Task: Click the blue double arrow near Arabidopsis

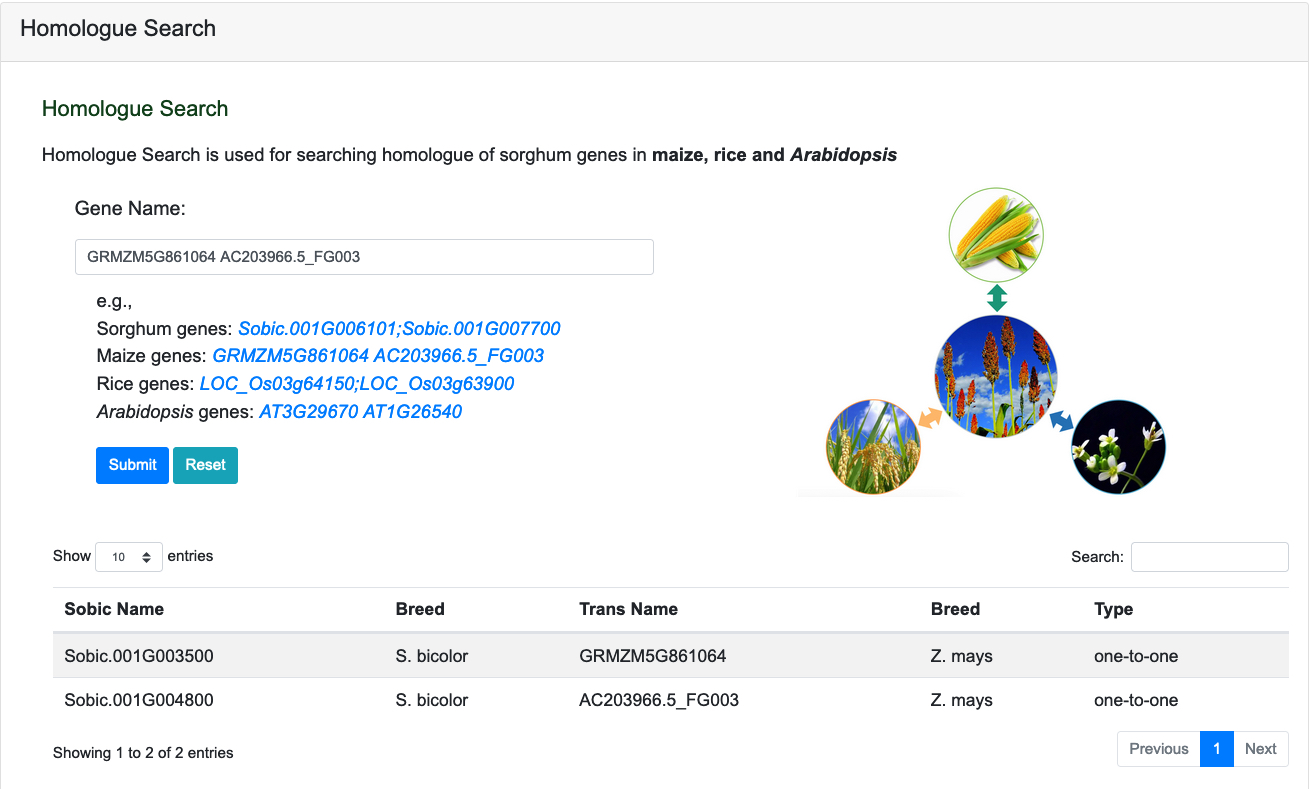Action: 1060,421
